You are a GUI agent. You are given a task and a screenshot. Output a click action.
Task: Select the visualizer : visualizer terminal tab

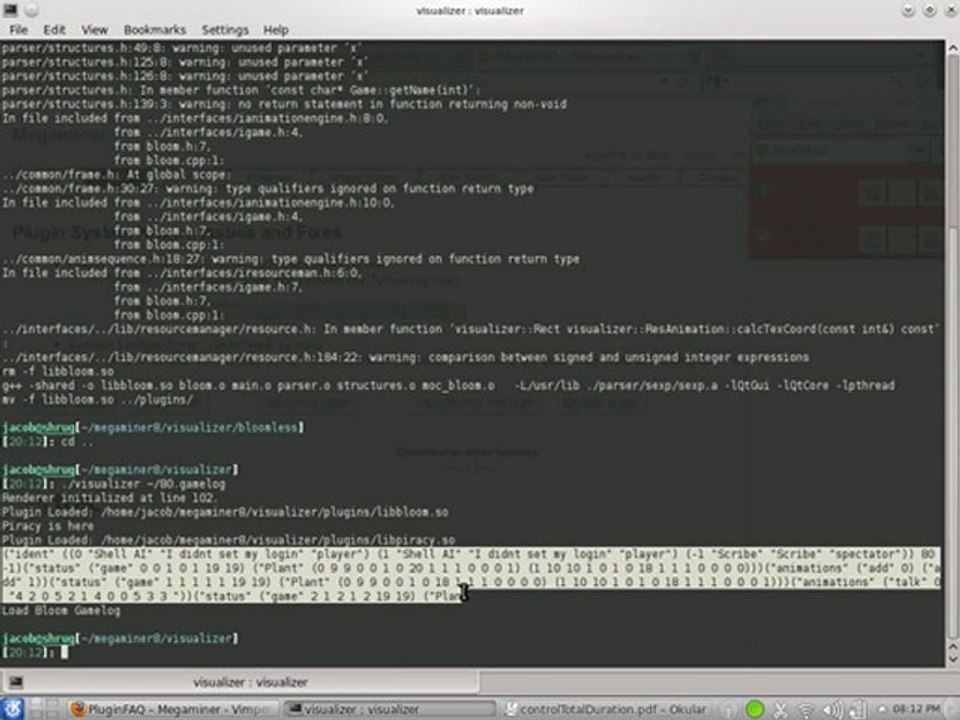[x=241, y=681]
